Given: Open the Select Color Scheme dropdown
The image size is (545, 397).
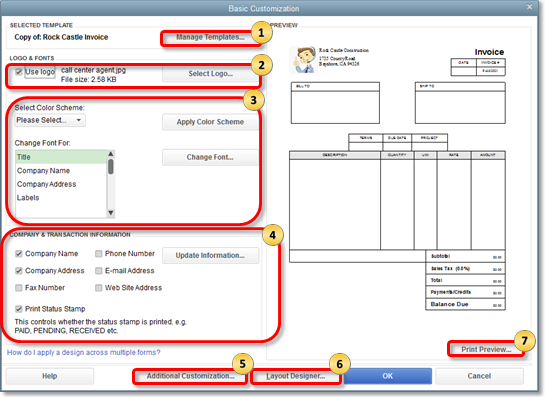Looking at the screenshot, I should point(50,120).
